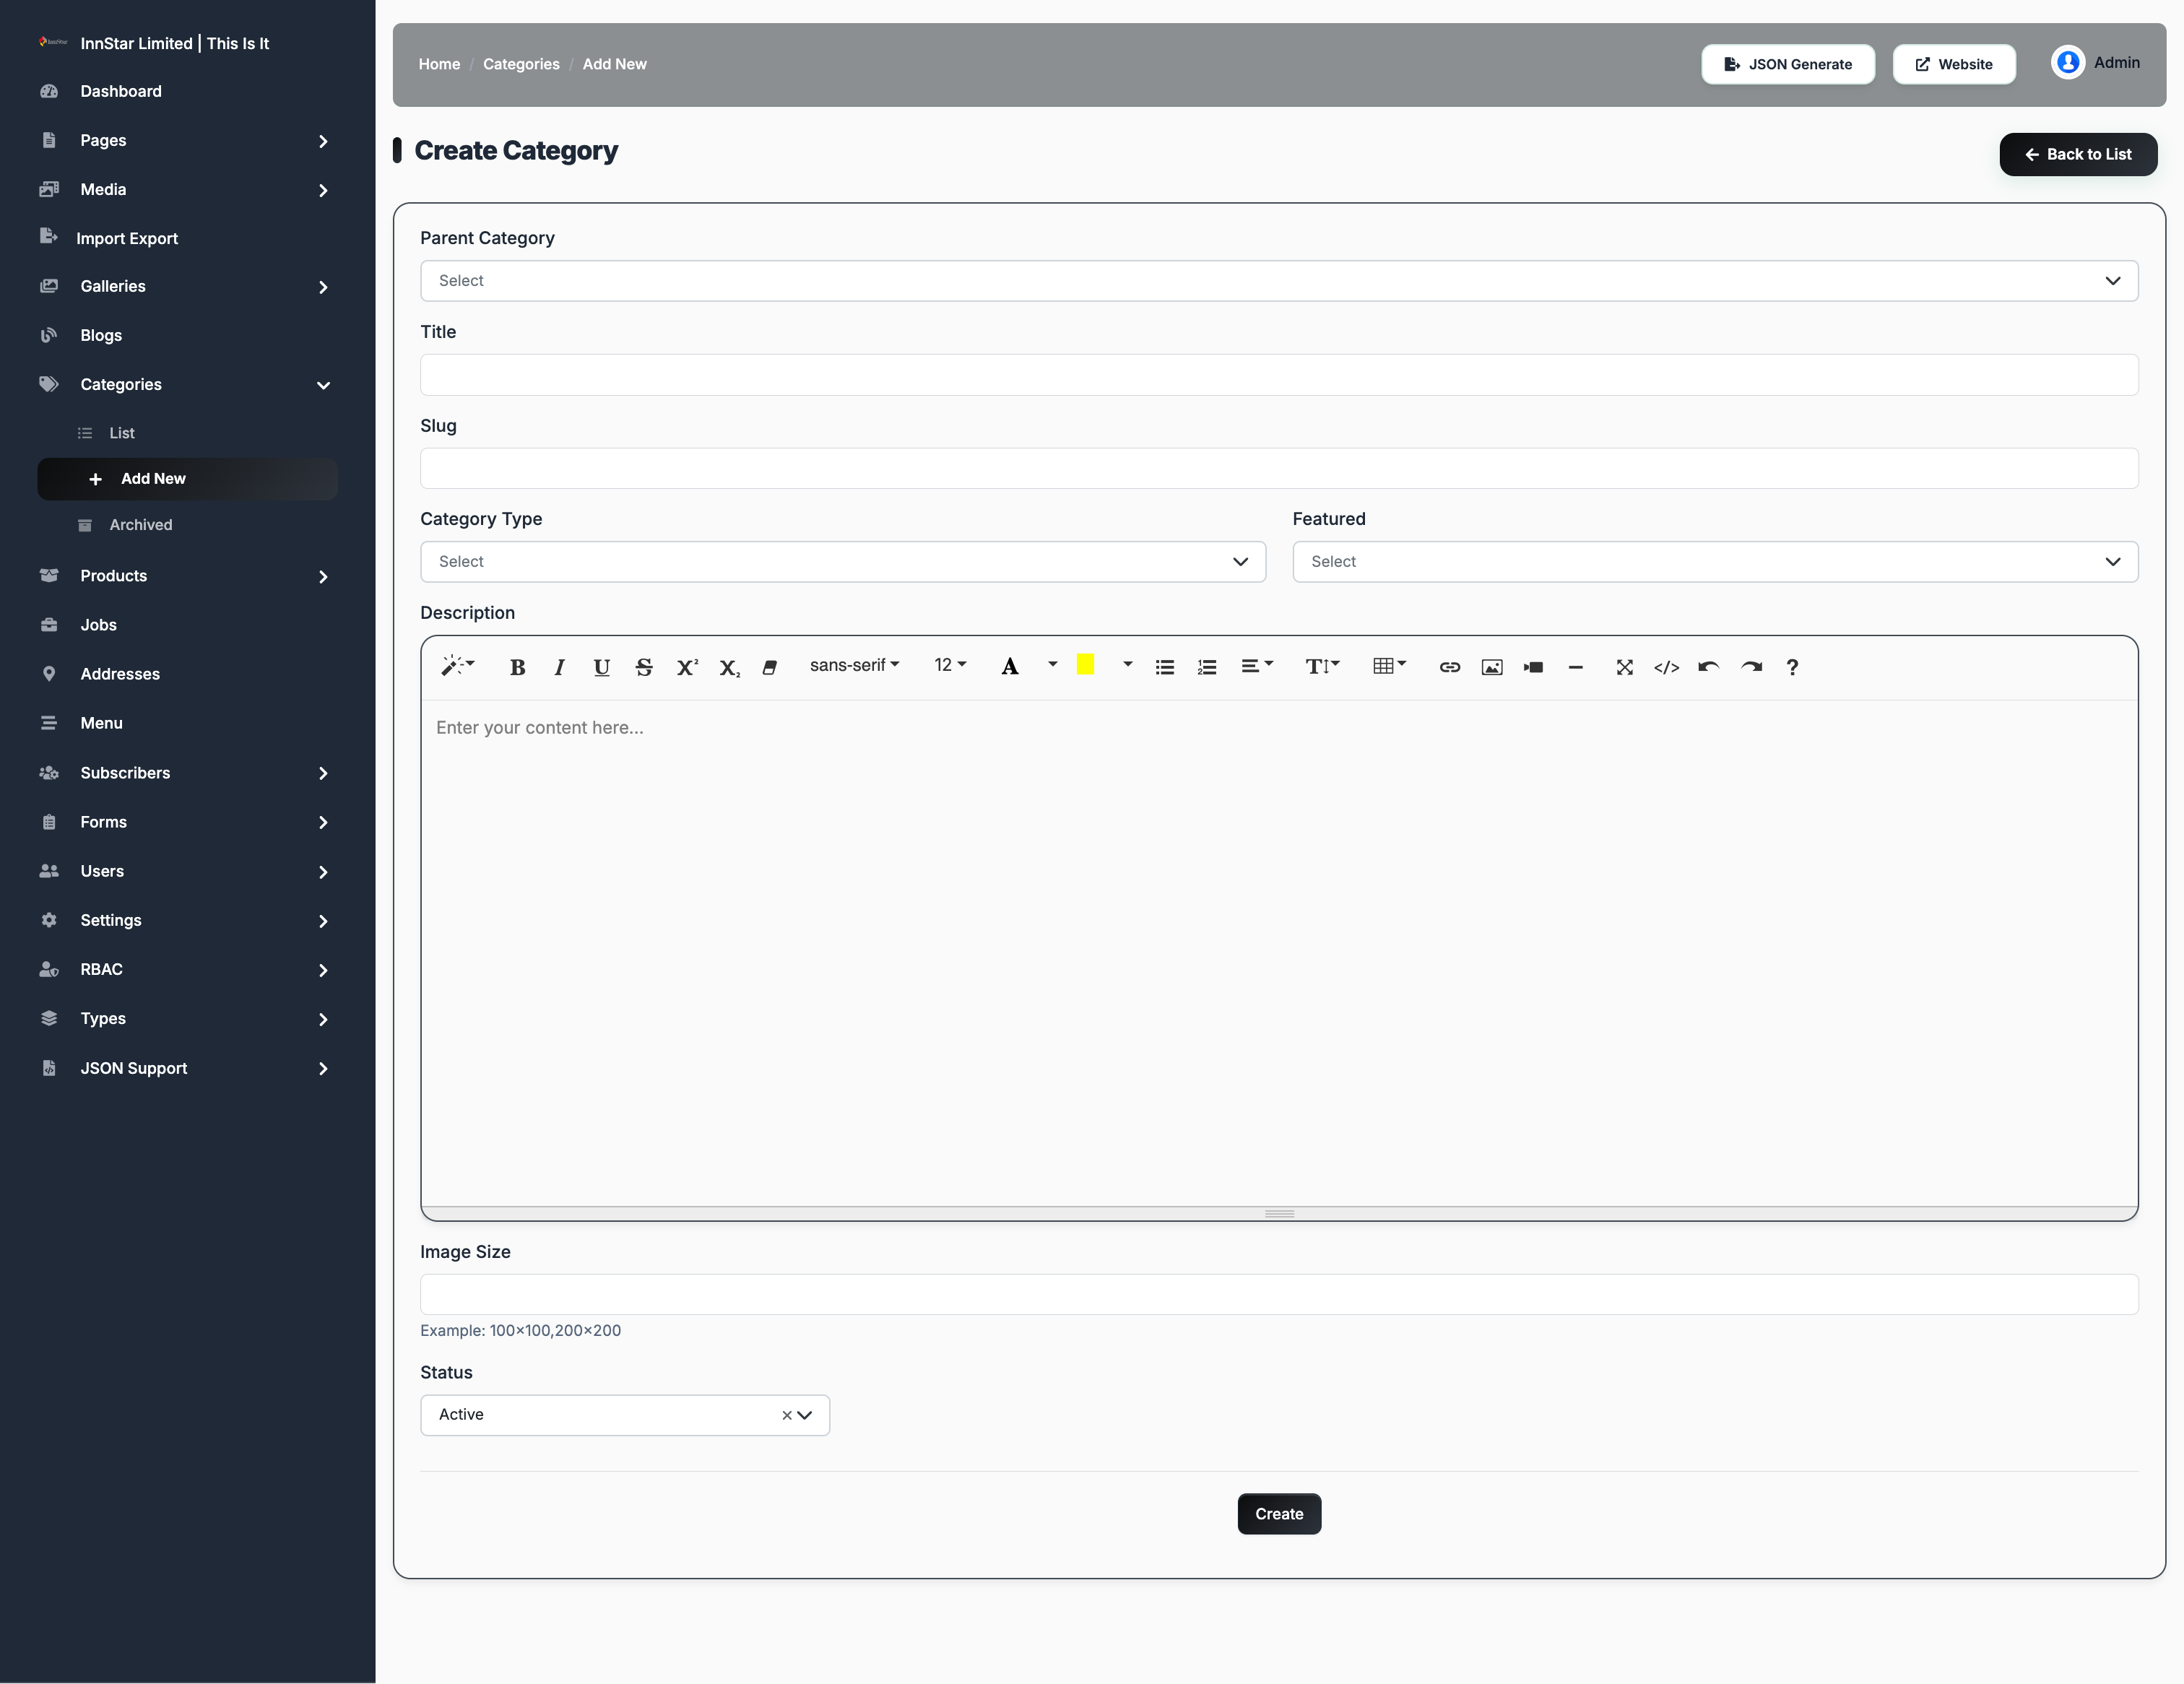Image resolution: width=2184 pixels, height=1684 pixels.
Task: Click the Create submit button
Action: [1279, 1514]
